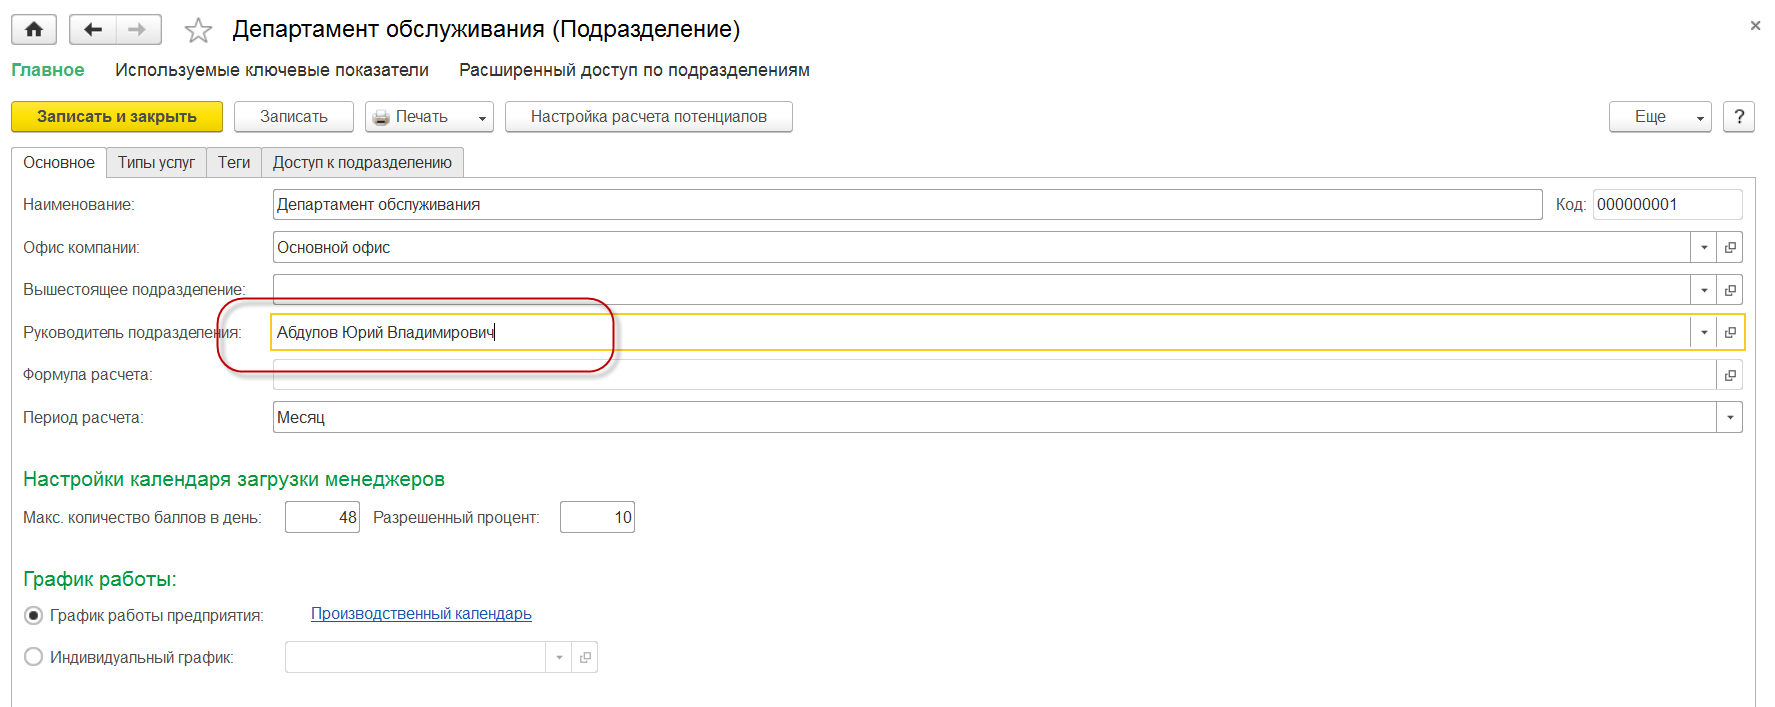Viewport: 1775px width, 707px height.
Task: Go to the home page icon
Action: (x=34, y=29)
